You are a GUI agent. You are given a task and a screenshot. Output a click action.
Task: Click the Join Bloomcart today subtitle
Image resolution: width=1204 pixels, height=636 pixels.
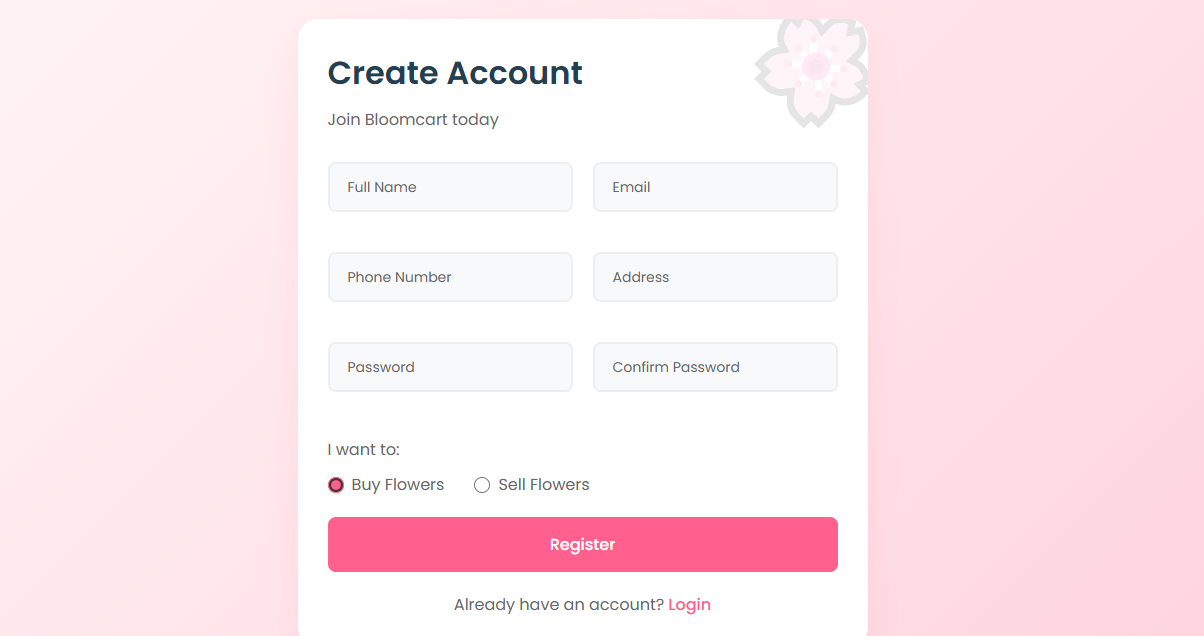(x=413, y=119)
